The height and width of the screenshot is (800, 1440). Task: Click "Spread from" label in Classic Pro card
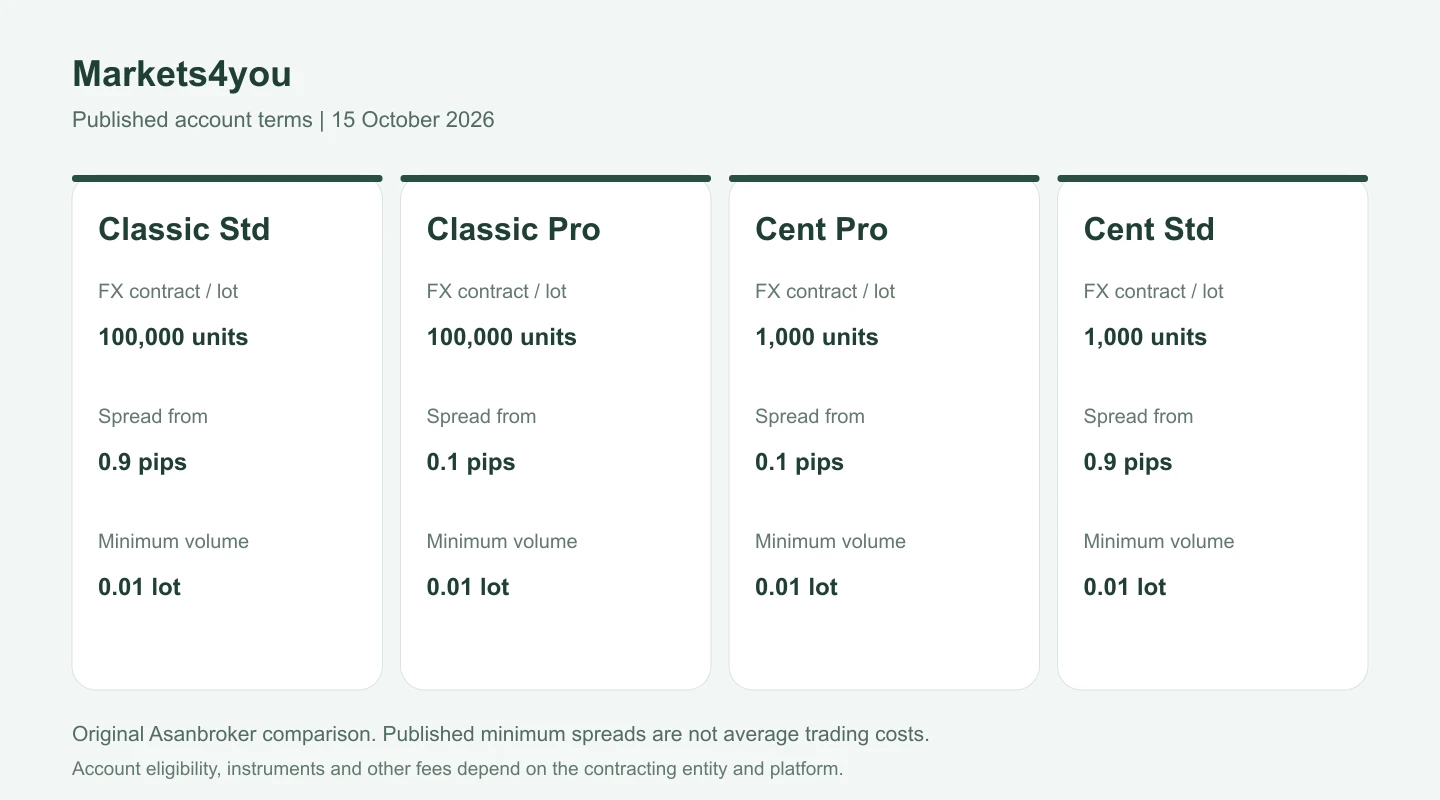(481, 417)
